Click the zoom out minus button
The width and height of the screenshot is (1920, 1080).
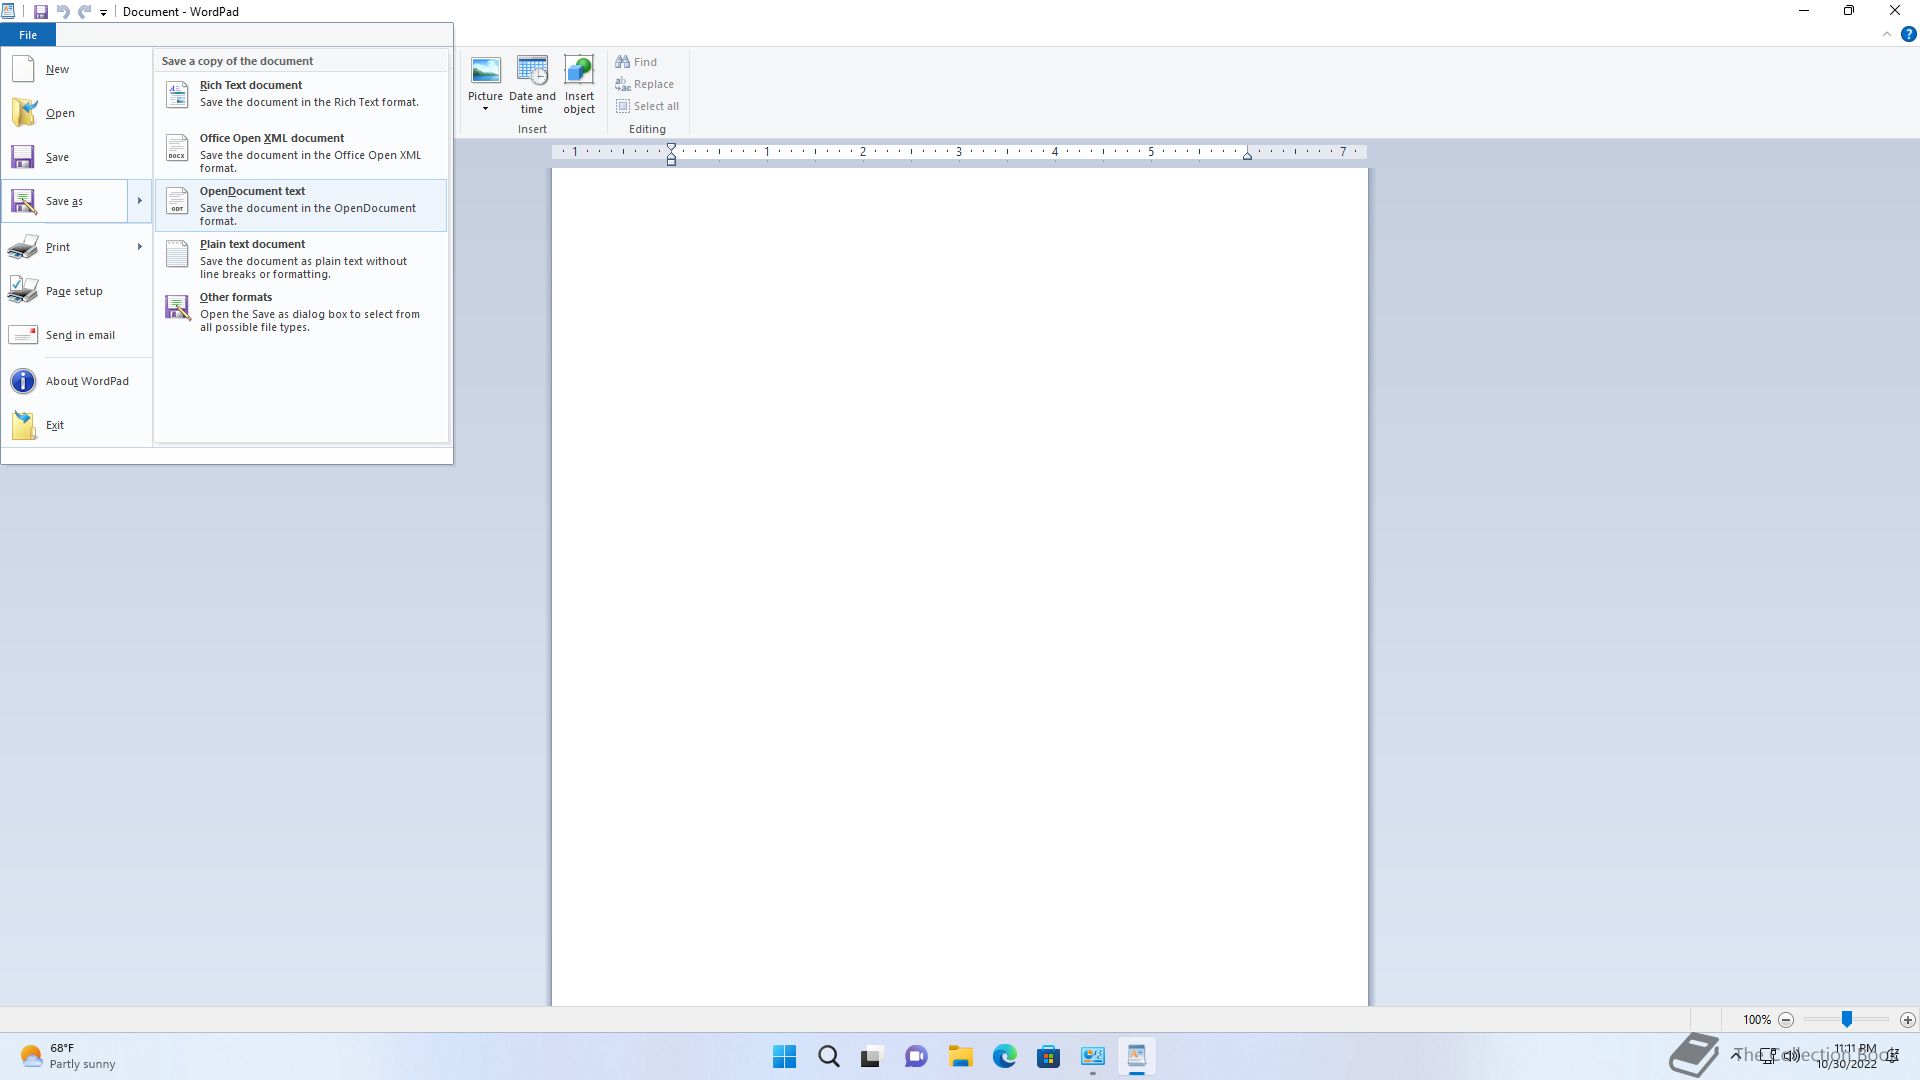[1786, 1020]
